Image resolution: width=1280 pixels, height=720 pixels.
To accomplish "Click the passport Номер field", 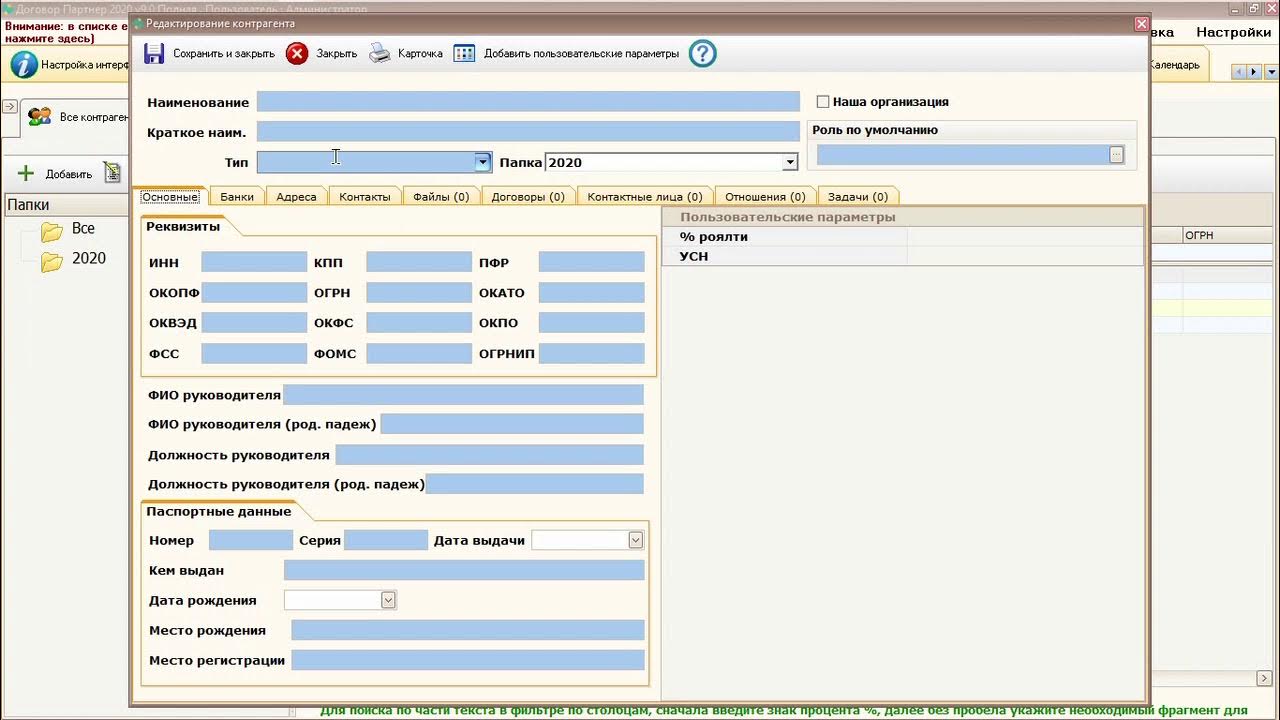I will [251, 540].
